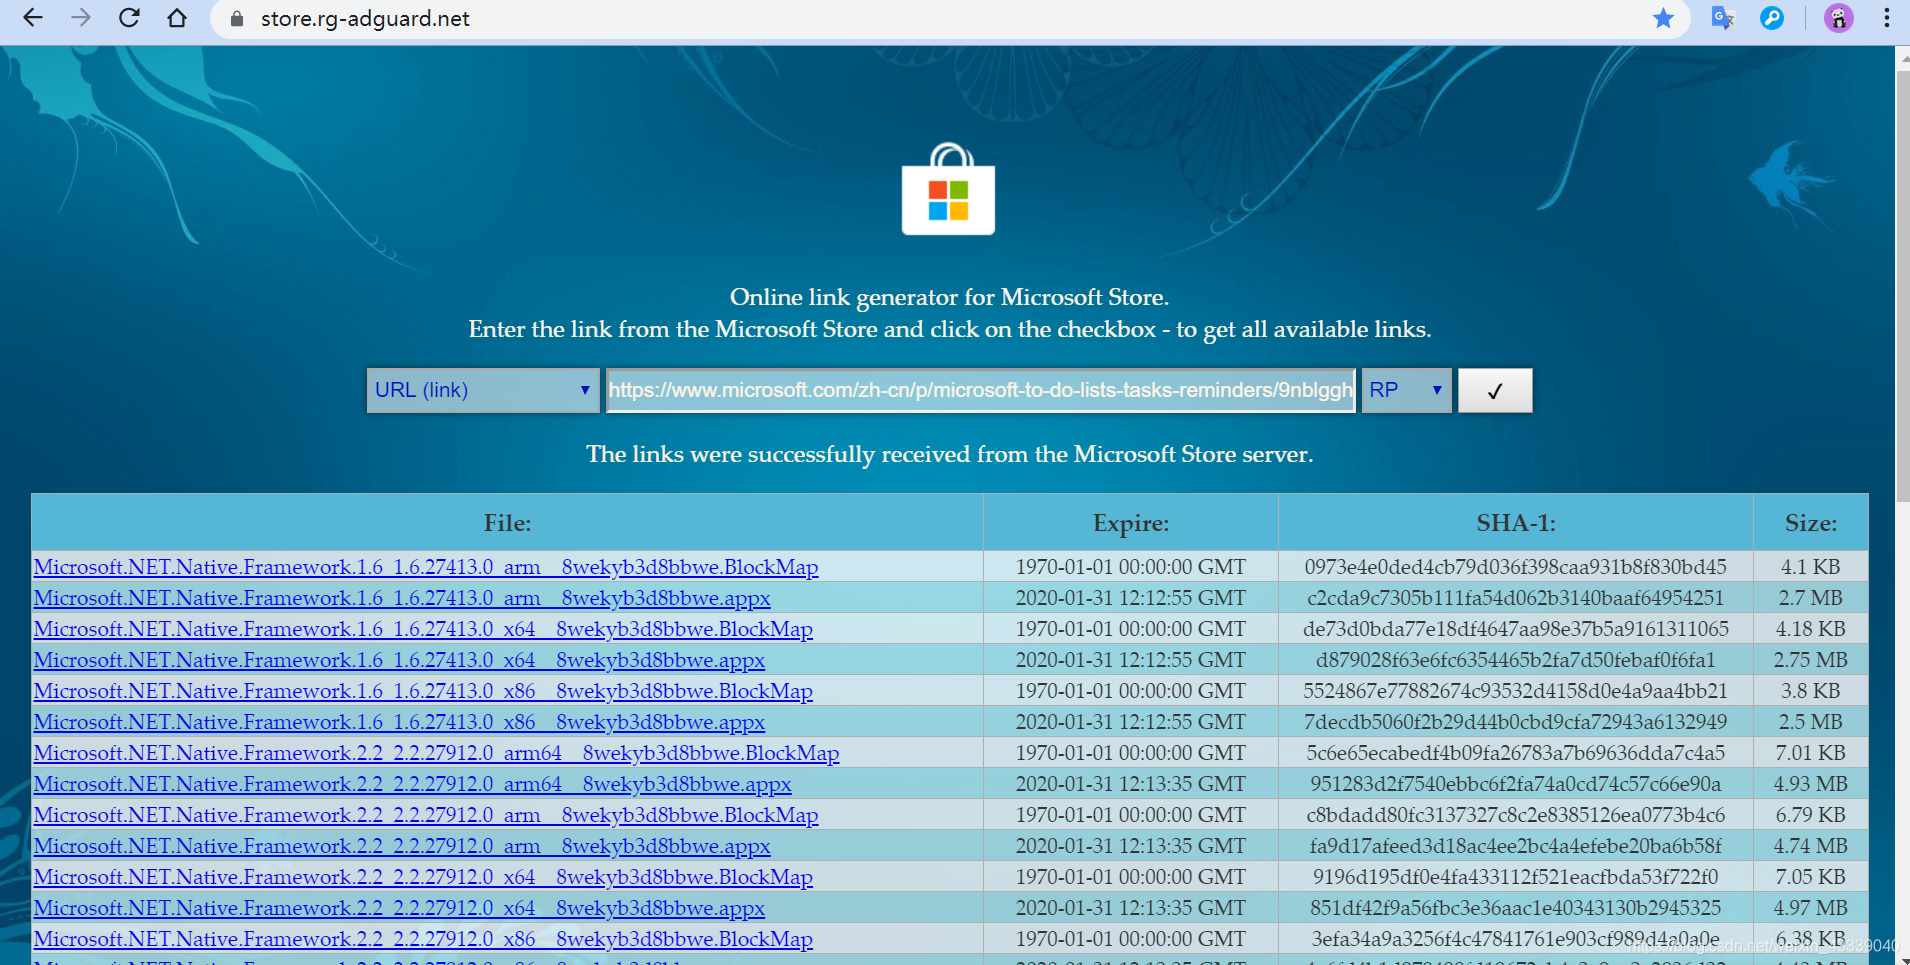The height and width of the screenshot is (965, 1910).
Task: Select hash 951283d2f7540ebbc6f2fa74a0cd74c57c66e90a
Action: tap(1515, 784)
